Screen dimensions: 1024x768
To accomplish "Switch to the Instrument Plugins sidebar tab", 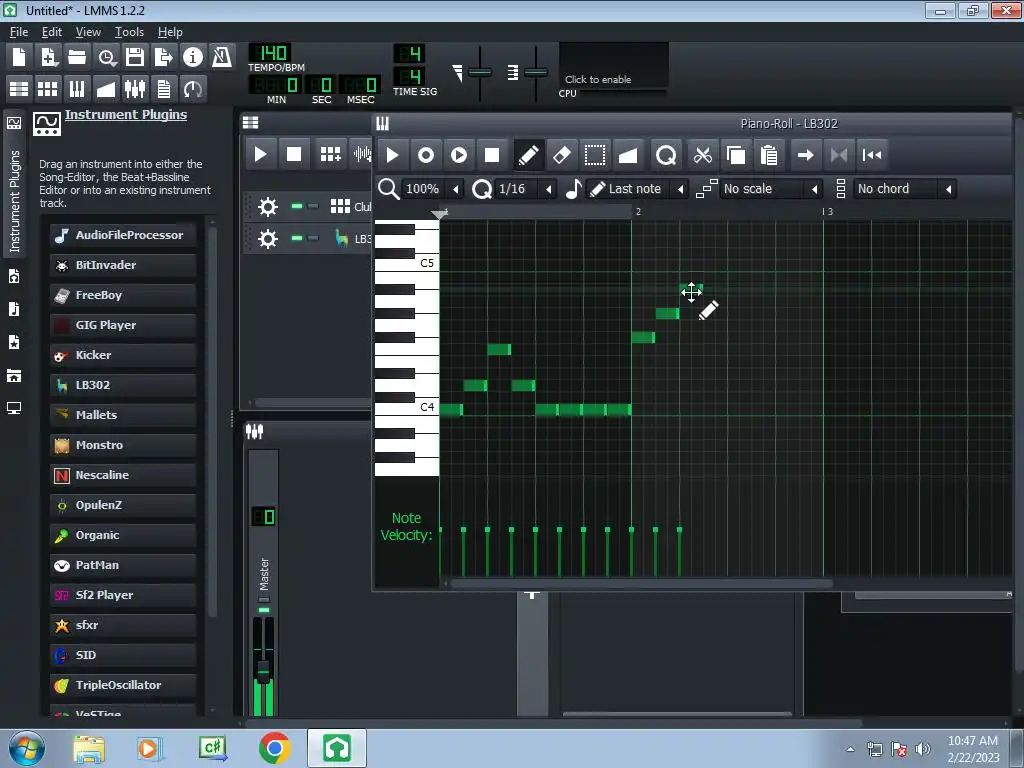I will click(14, 186).
